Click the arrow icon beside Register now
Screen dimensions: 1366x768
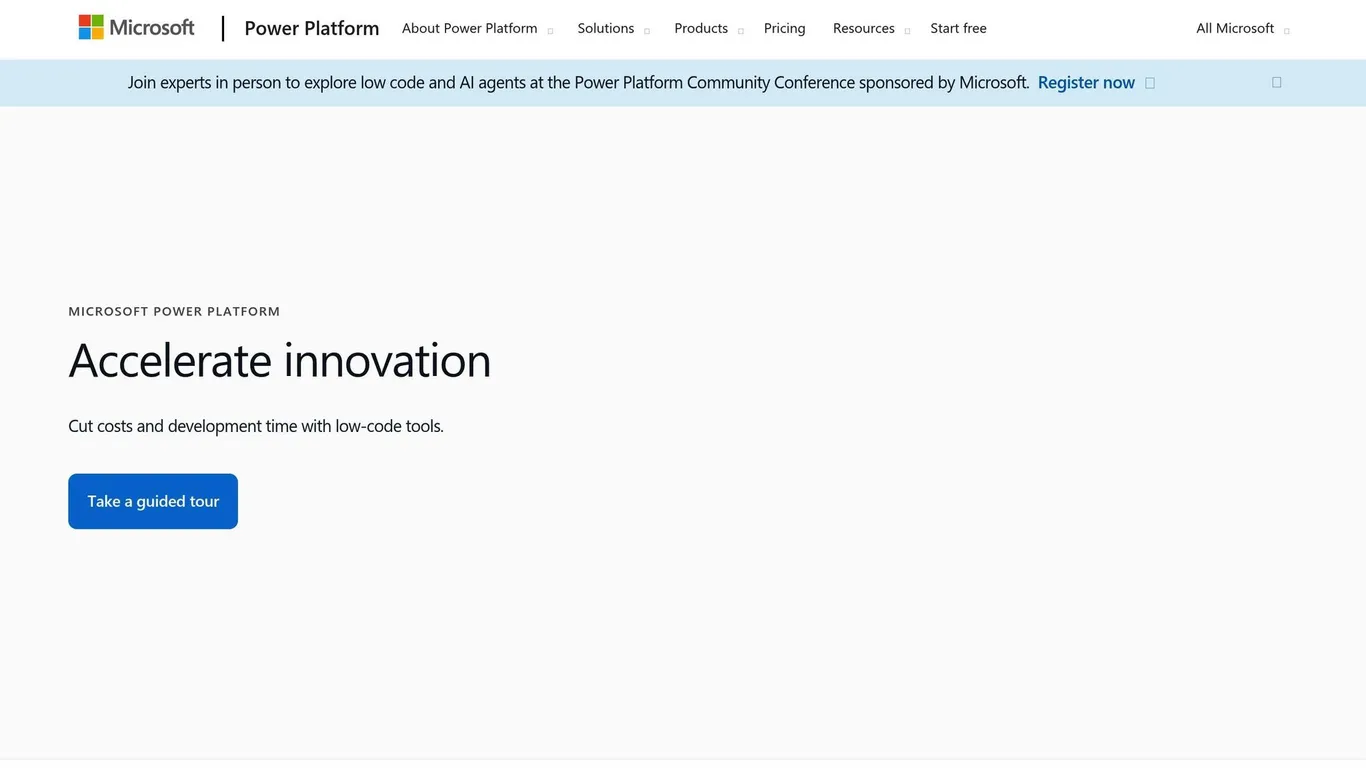click(x=1150, y=83)
